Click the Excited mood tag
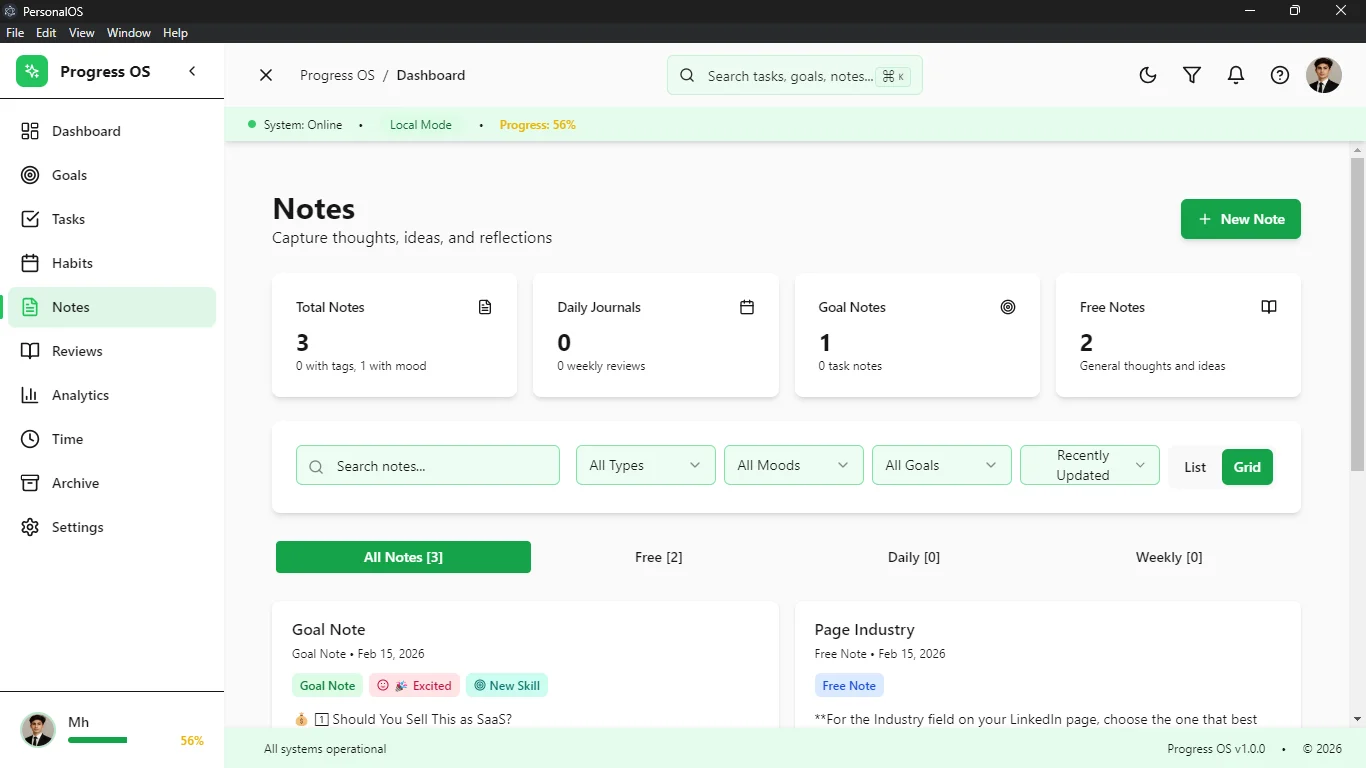This screenshot has width=1366, height=768. (x=414, y=685)
